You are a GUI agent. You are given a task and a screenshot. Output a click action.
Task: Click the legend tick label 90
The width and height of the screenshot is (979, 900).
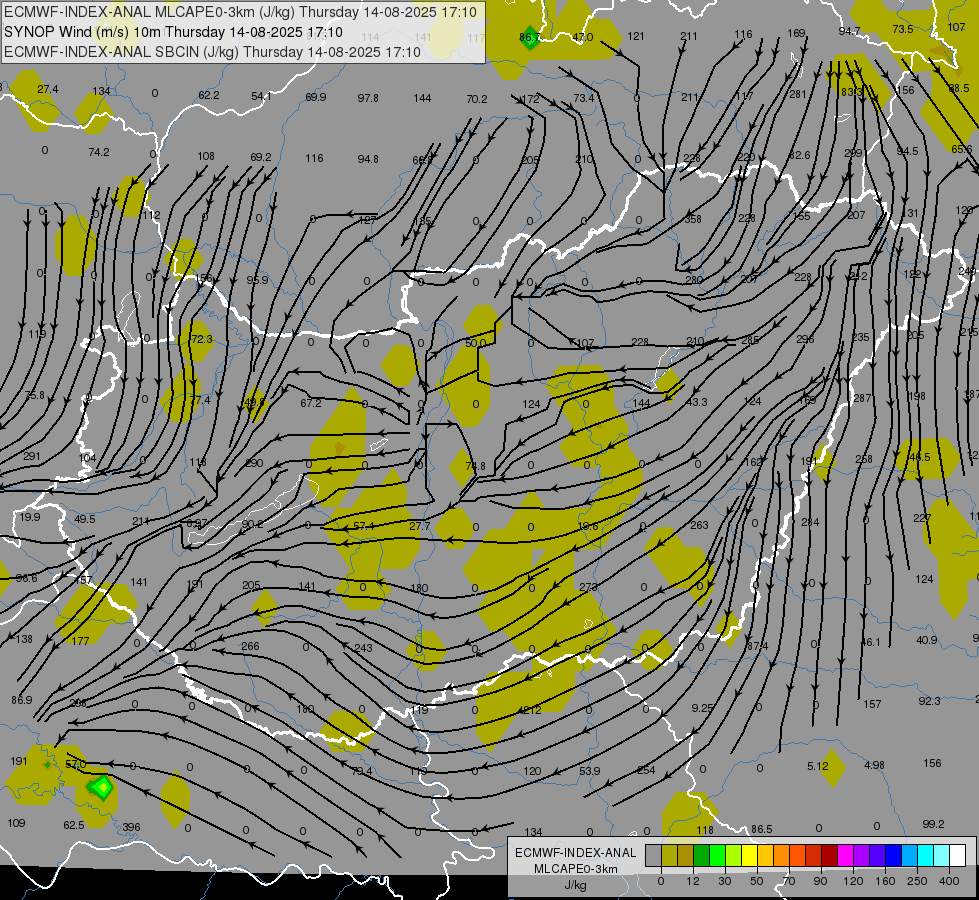(820, 881)
